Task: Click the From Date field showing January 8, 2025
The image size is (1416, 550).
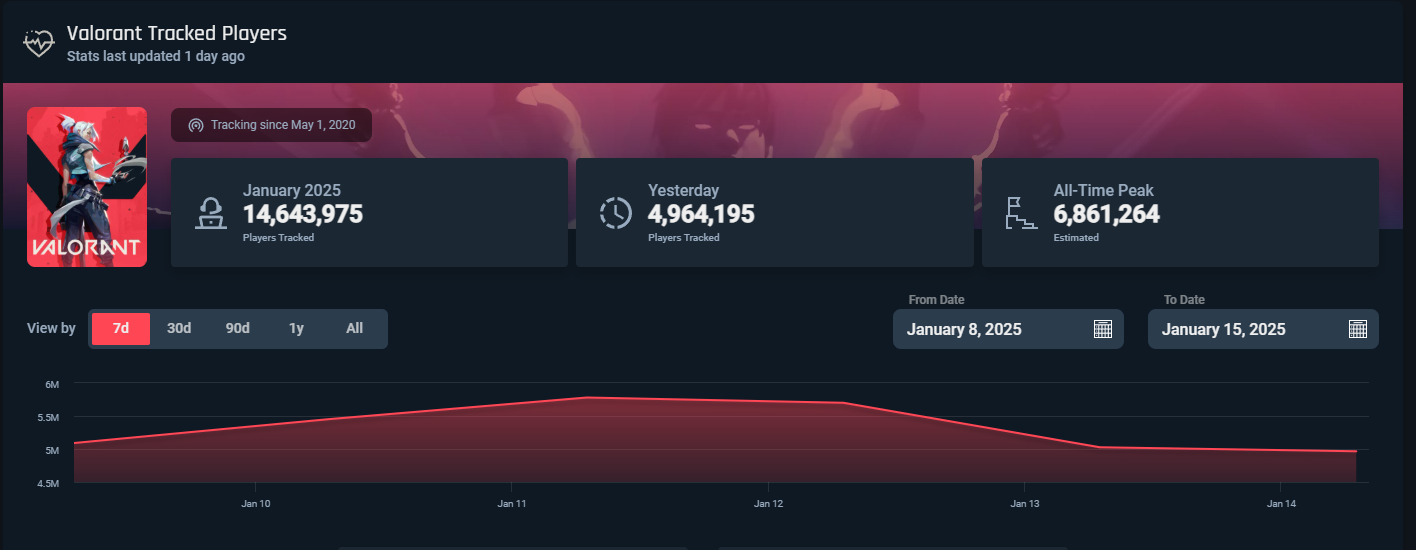Action: point(990,329)
